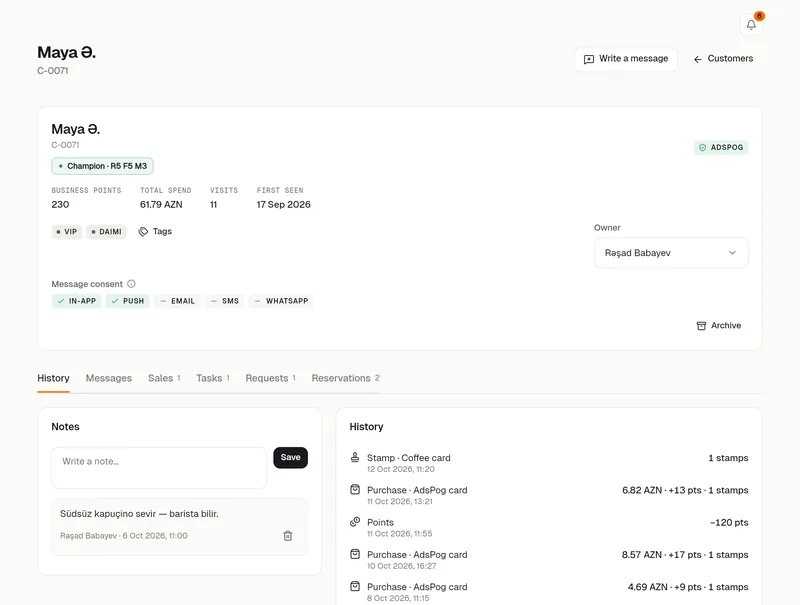
Task: Click purchase icon for 11 Oct 13:21 entry
Action: pyautogui.click(x=355, y=490)
